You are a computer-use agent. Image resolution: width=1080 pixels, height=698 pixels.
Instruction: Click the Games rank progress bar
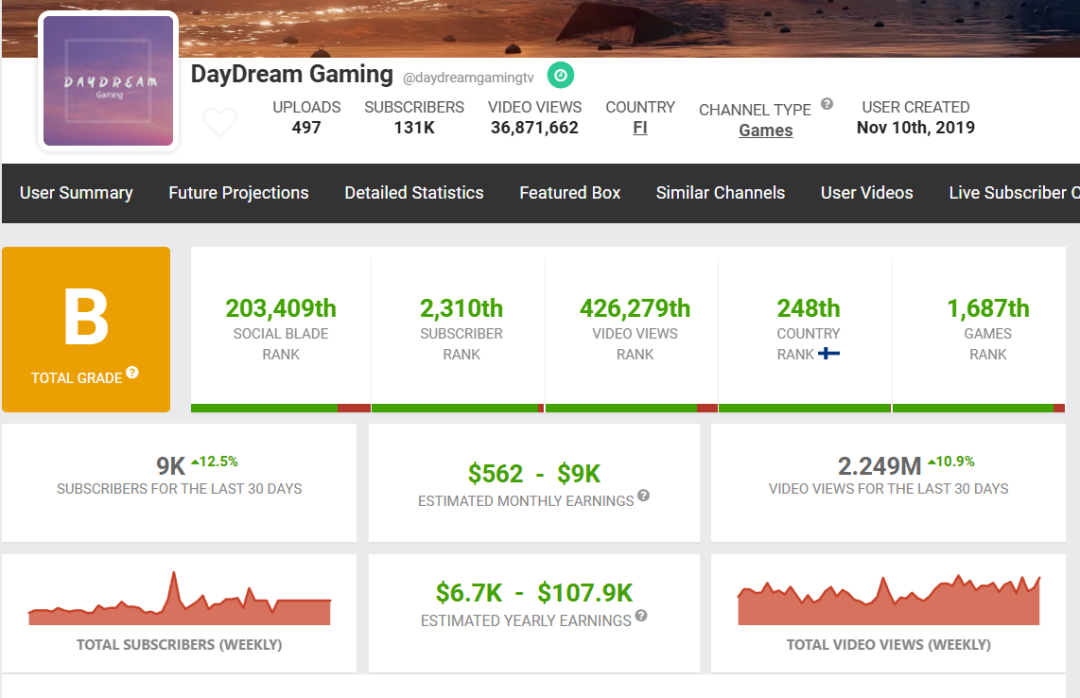(x=979, y=408)
